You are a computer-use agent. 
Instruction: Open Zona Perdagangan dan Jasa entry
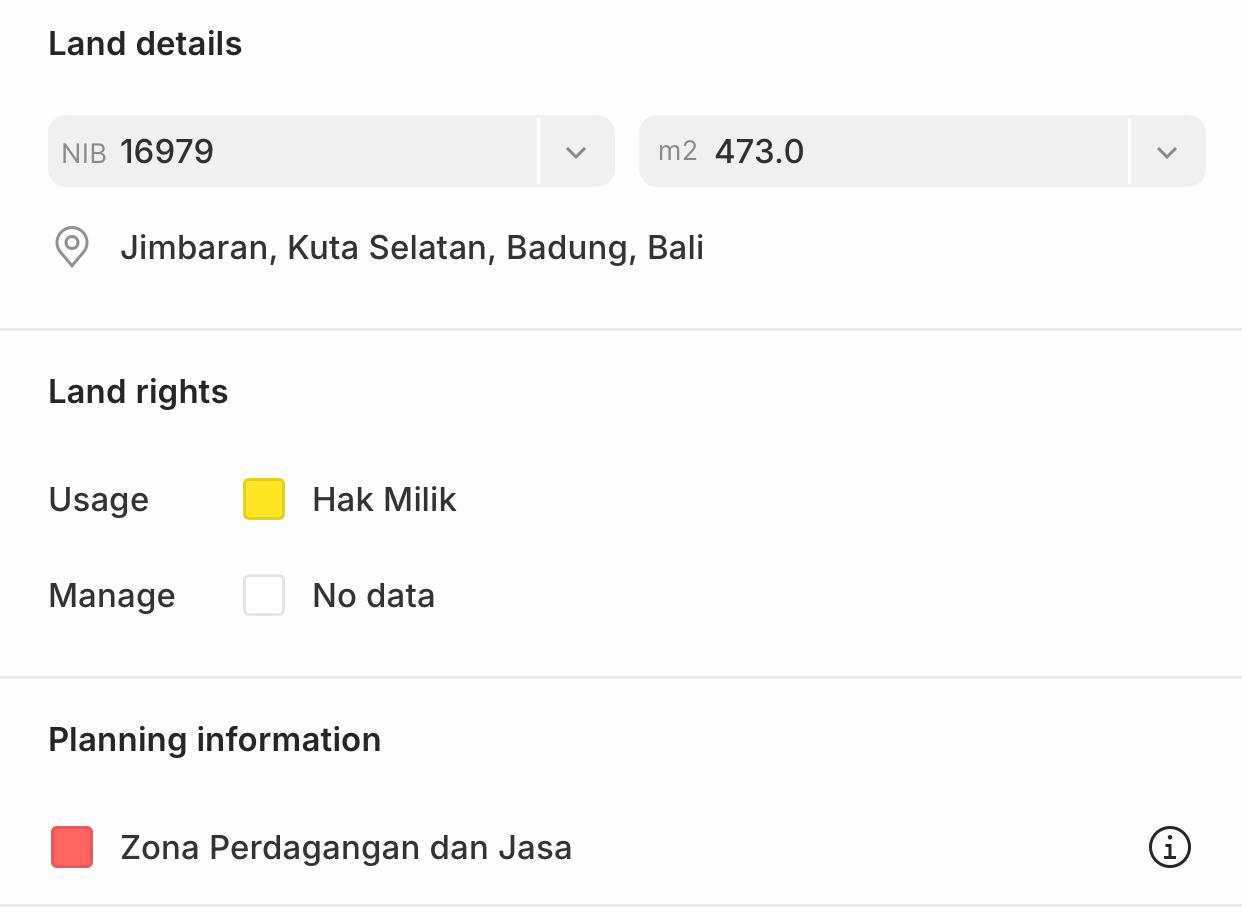tap(346, 847)
